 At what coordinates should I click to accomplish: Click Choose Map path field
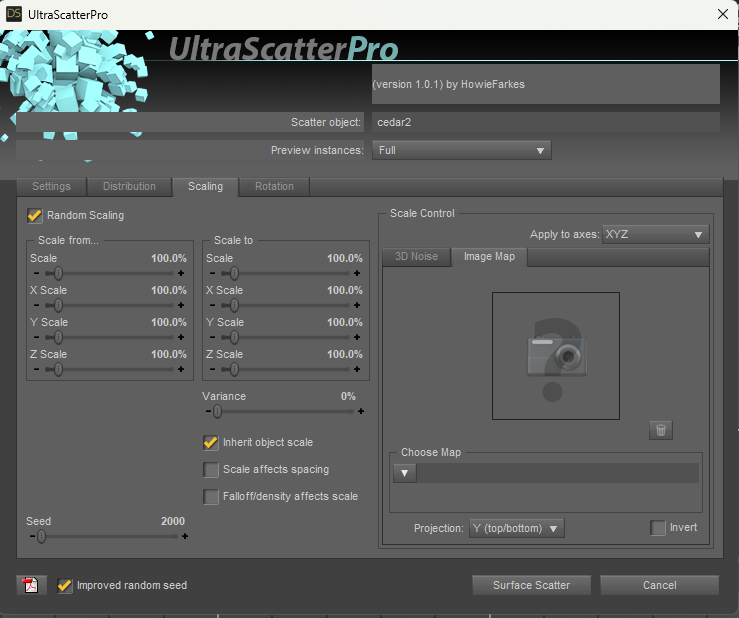[x=558, y=473]
